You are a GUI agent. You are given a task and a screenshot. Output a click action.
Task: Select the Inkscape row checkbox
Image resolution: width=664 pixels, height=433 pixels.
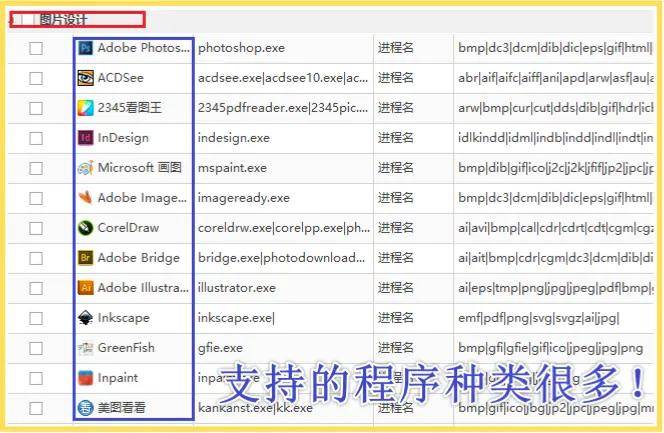coord(36,318)
